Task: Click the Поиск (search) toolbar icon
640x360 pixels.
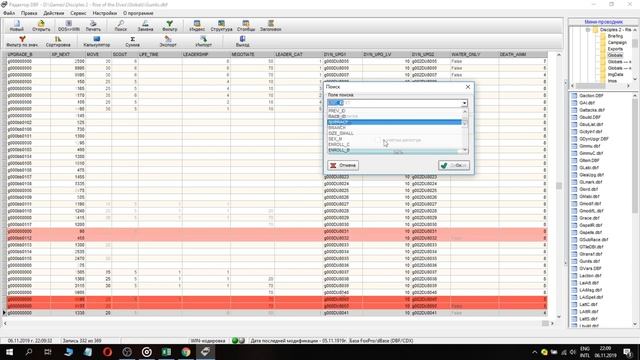Action: [120, 26]
